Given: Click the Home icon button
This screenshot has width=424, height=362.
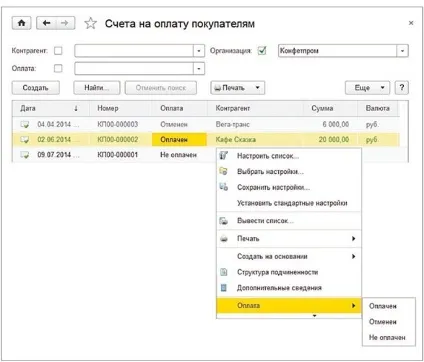Looking at the screenshot, I should tap(22, 23).
